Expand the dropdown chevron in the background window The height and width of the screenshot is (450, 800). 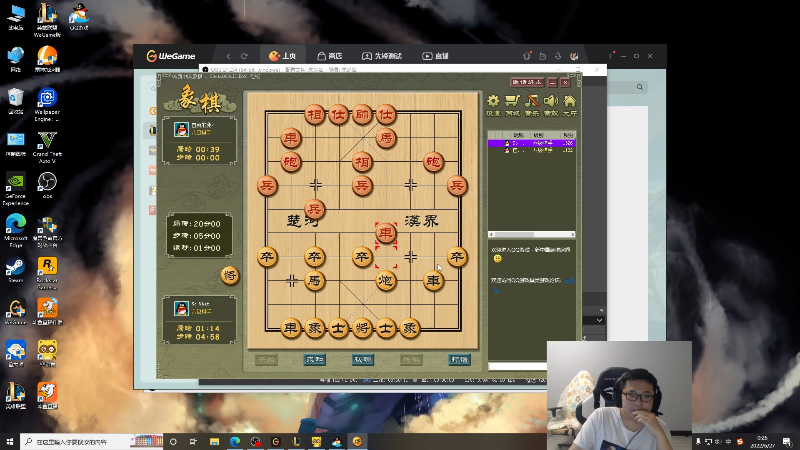pyautogui.click(x=599, y=320)
